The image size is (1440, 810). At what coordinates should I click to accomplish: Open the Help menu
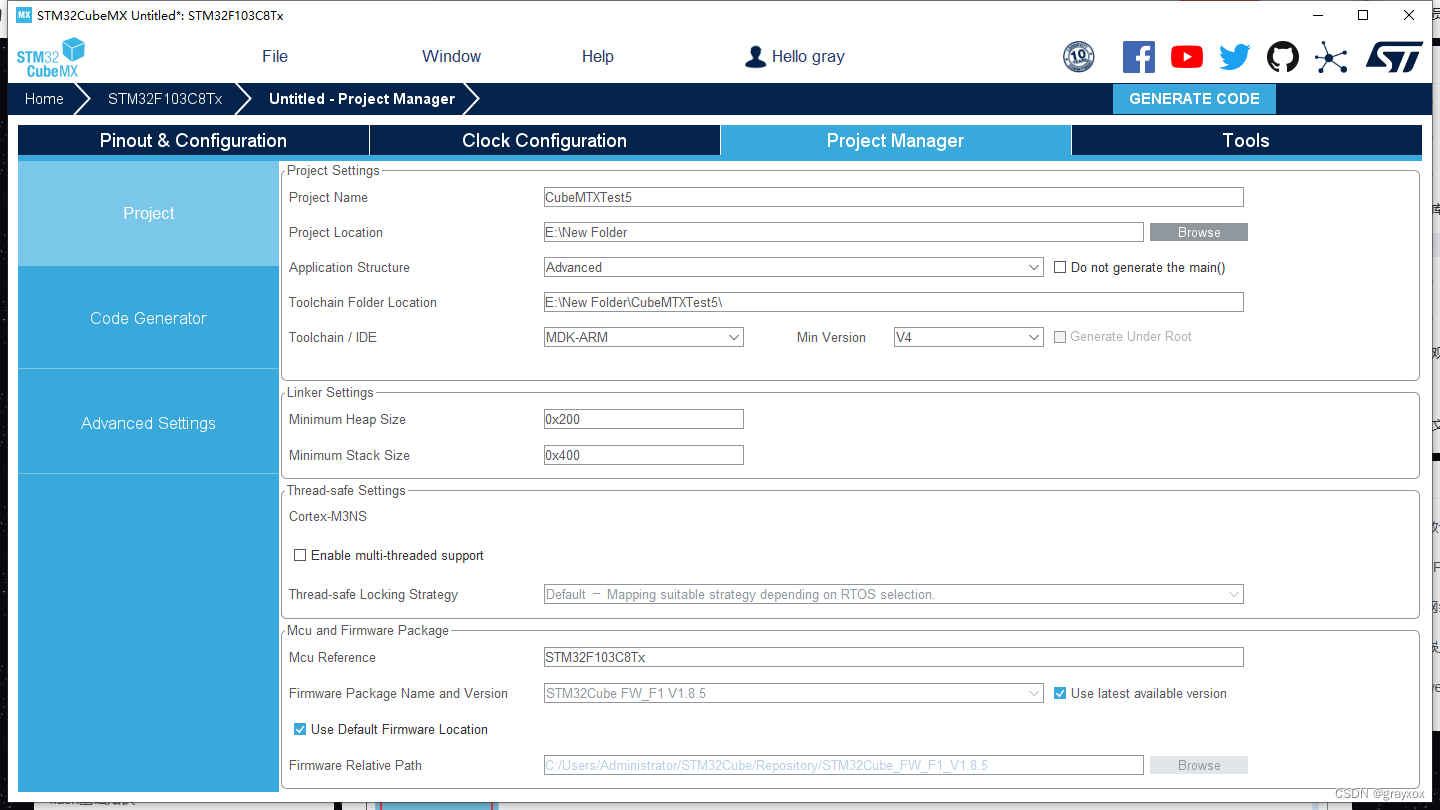(598, 57)
